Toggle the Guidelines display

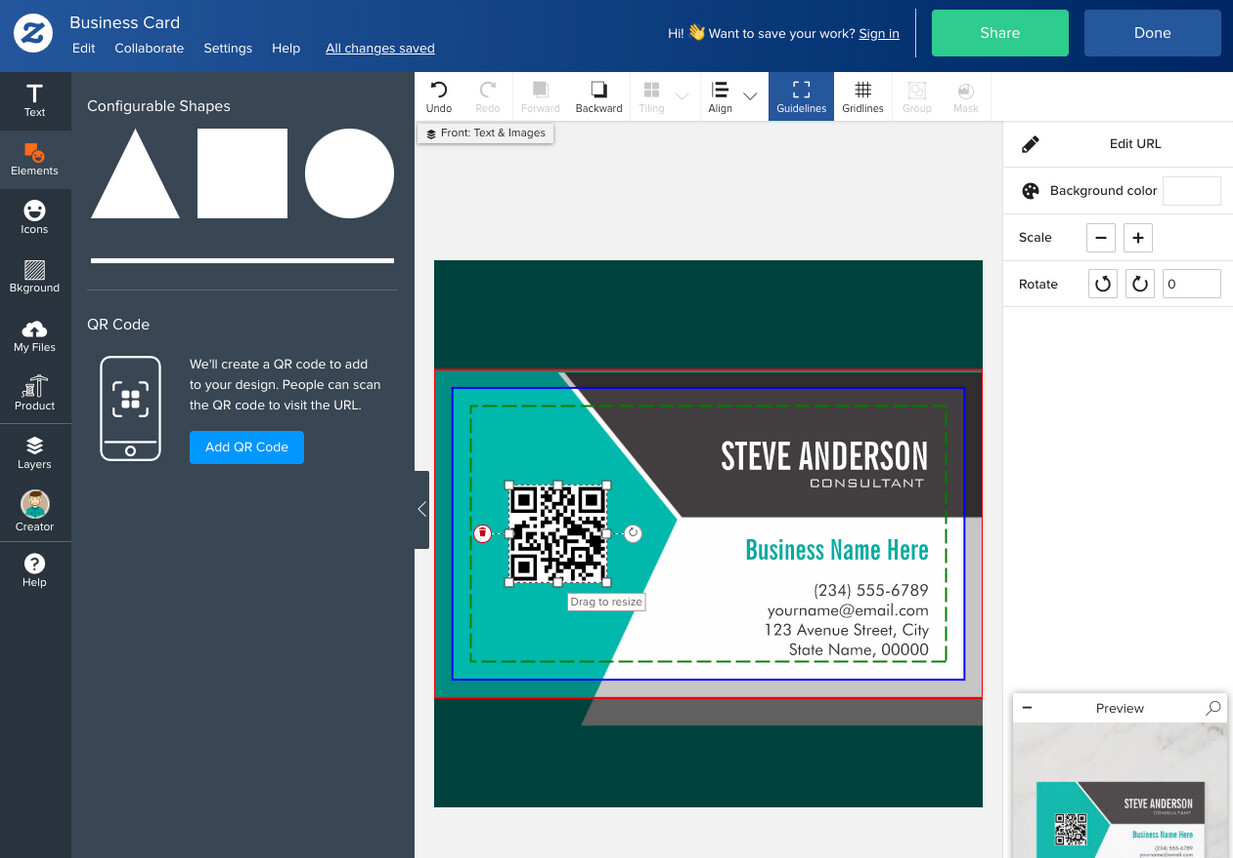point(801,97)
